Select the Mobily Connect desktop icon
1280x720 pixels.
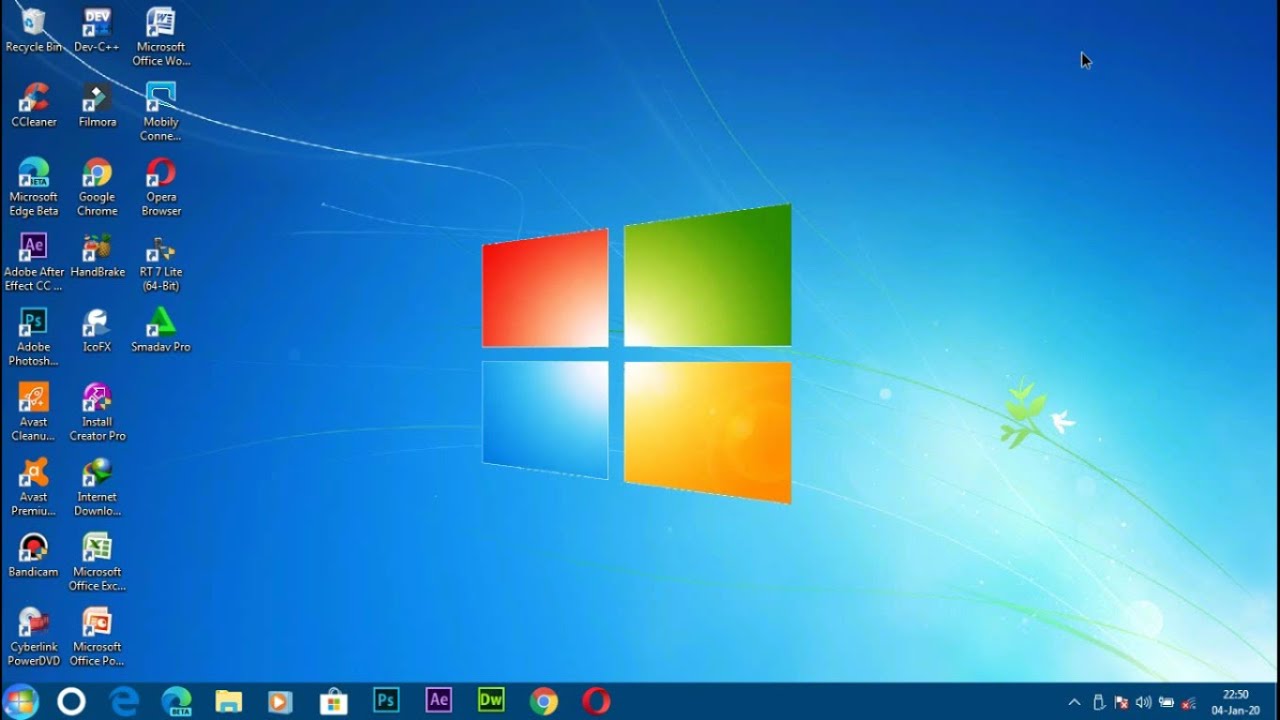pyautogui.click(x=161, y=112)
